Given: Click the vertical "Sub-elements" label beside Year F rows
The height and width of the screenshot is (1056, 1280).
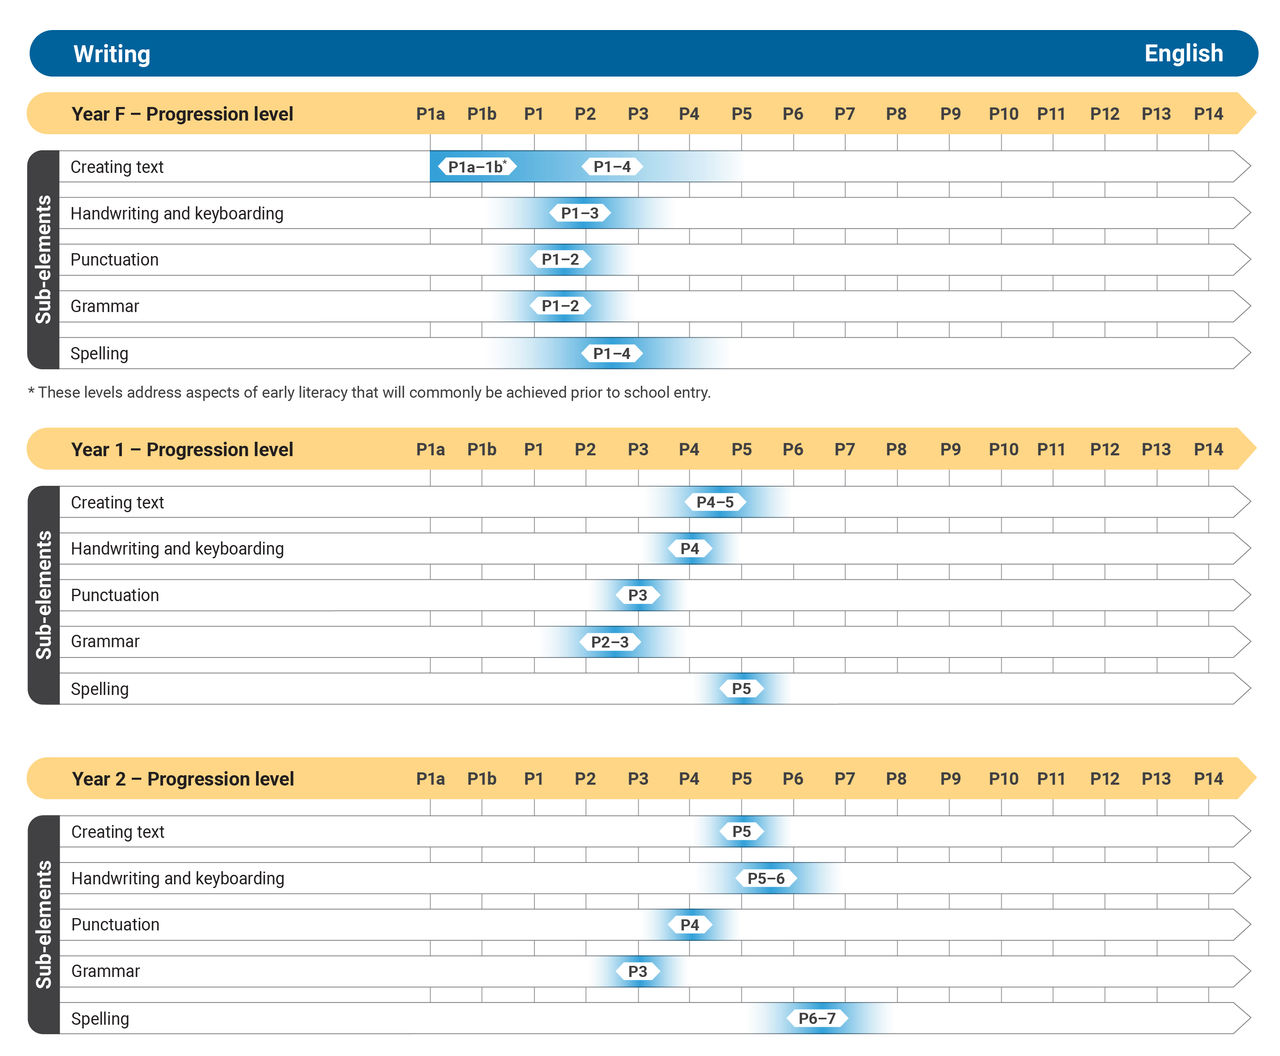Looking at the screenshot, I should [x=43, y=259].
